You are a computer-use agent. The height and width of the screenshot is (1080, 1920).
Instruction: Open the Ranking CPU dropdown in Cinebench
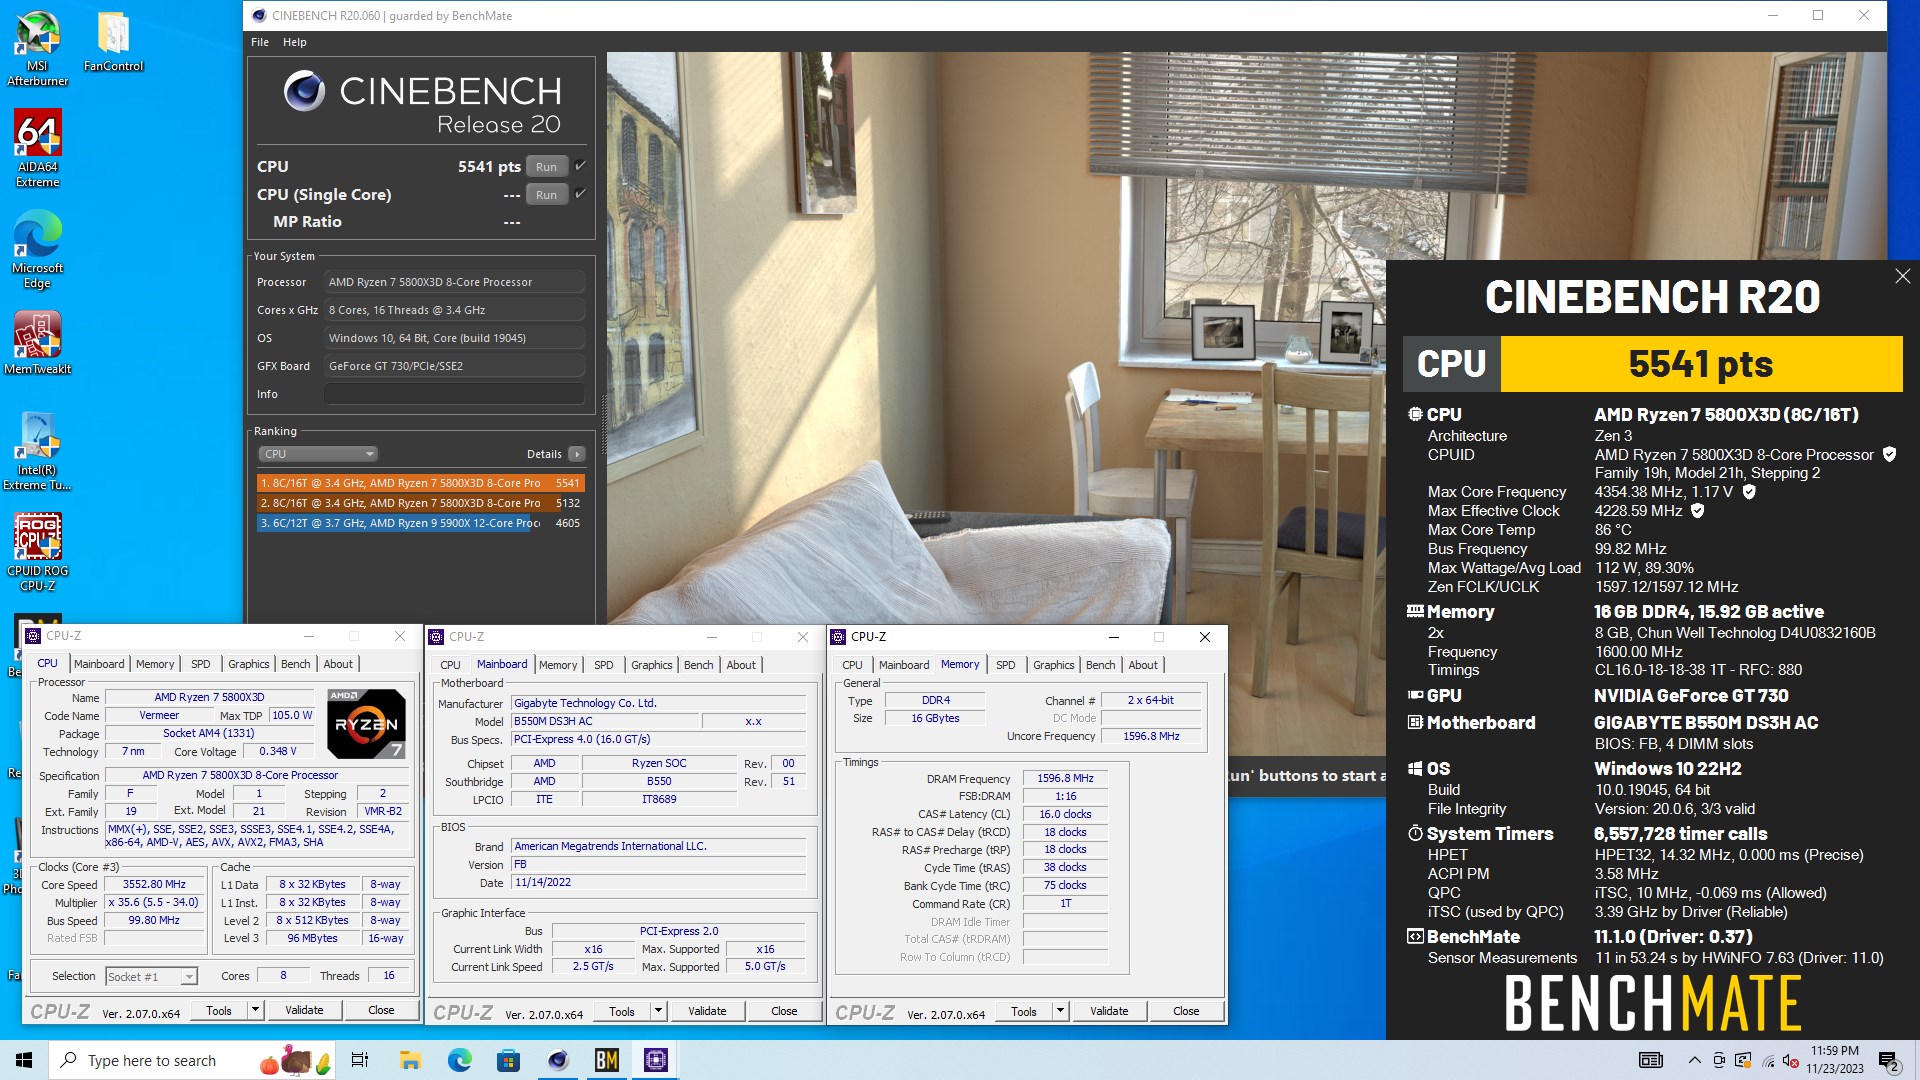(x=318, y=454)
